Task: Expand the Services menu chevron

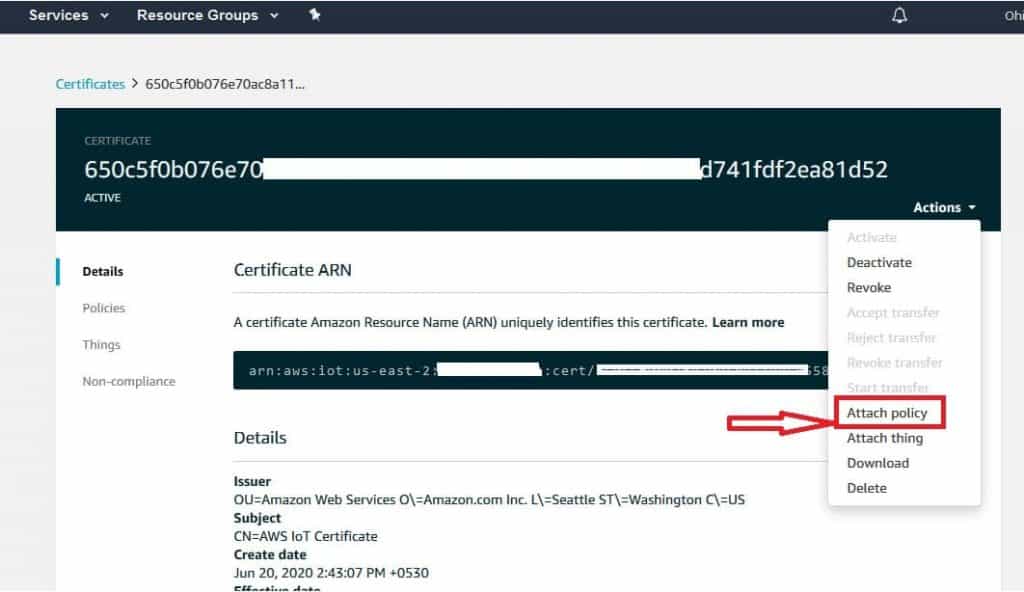Action: tap(103, 16)
